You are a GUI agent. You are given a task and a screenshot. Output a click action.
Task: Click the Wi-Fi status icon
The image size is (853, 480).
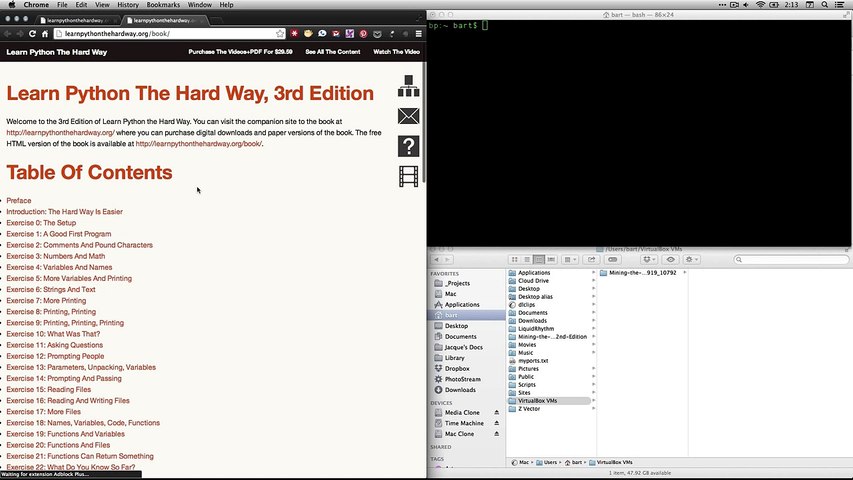761,4
